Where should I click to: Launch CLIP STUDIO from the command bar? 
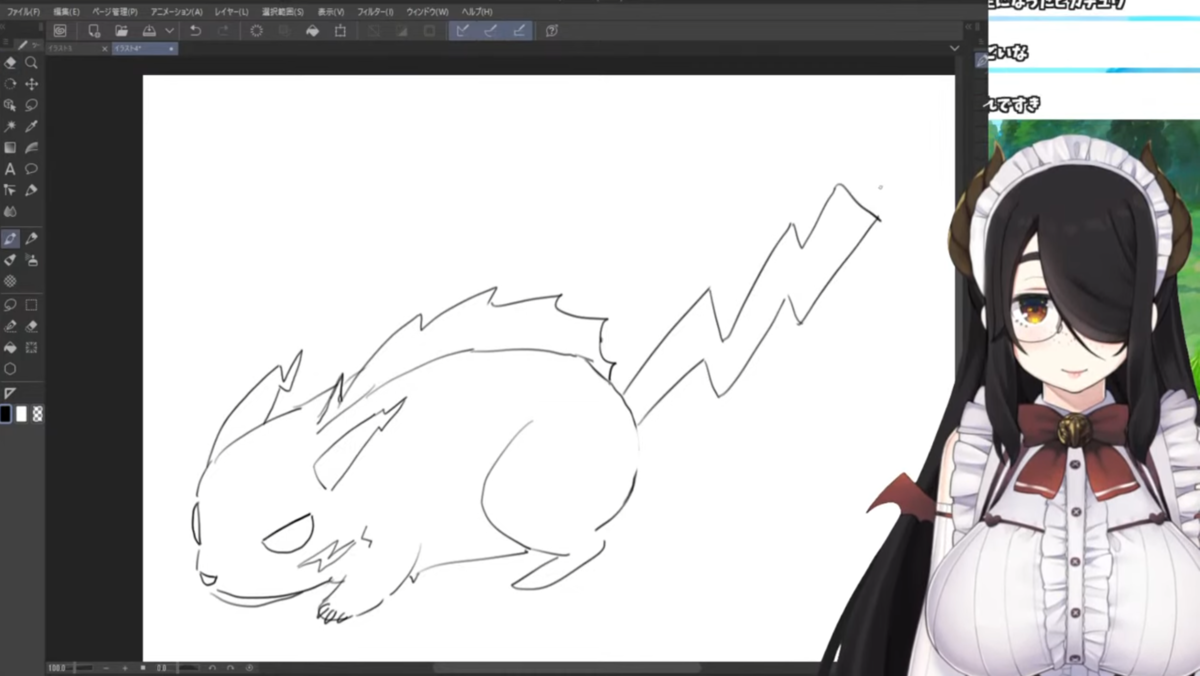(x=60, y=31)
